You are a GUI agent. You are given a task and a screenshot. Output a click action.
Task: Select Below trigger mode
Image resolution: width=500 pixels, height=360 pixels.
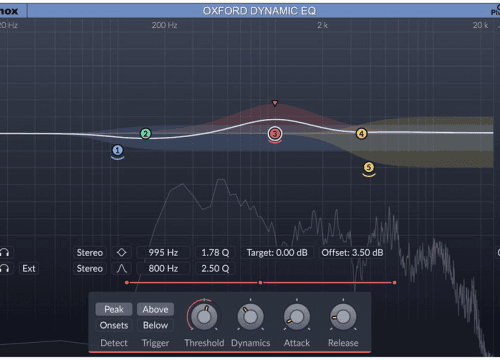click(x=155, y=325)
